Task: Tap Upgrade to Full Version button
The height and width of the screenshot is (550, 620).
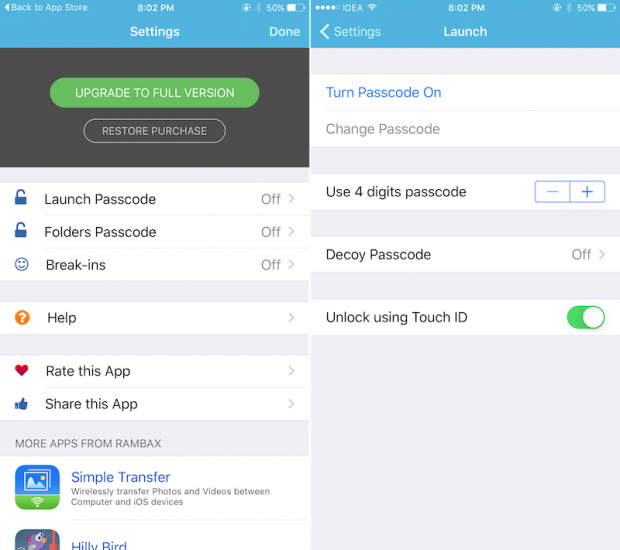Action: 155,93
